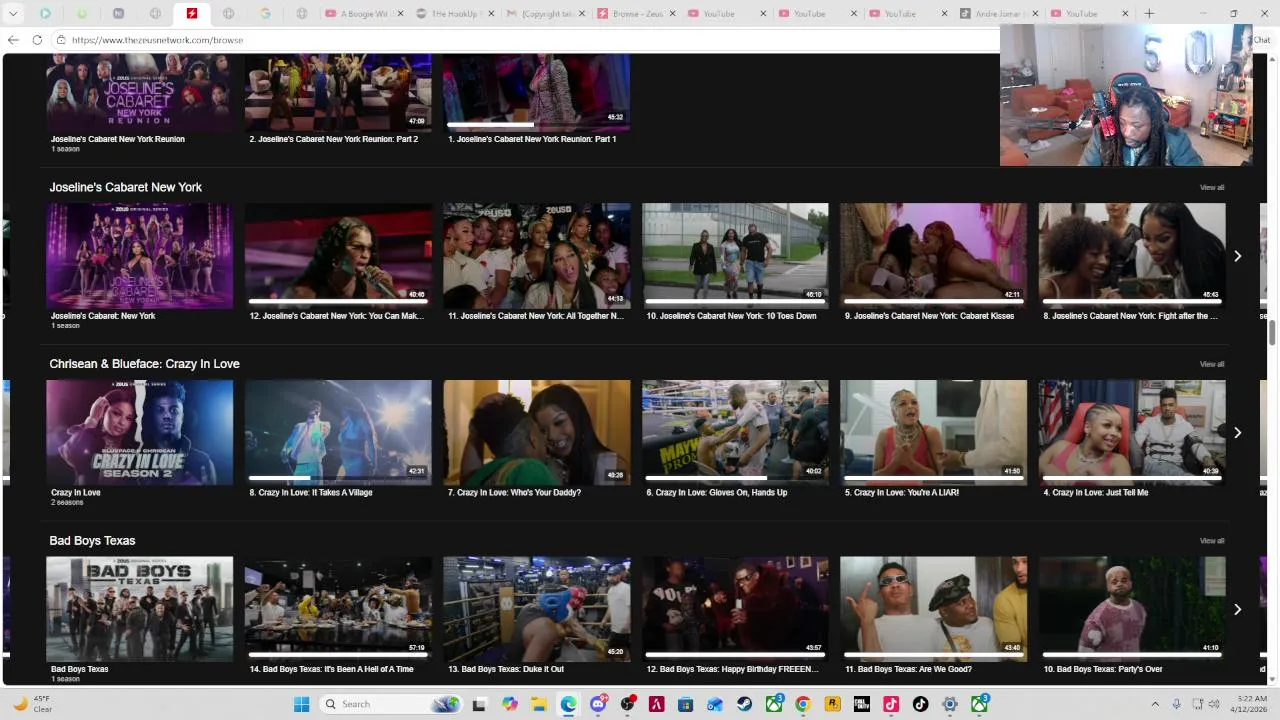The height and width of the screenshot is (720, 1280).
Task: Open the Windows Start menu
Action: coord(301,704)
